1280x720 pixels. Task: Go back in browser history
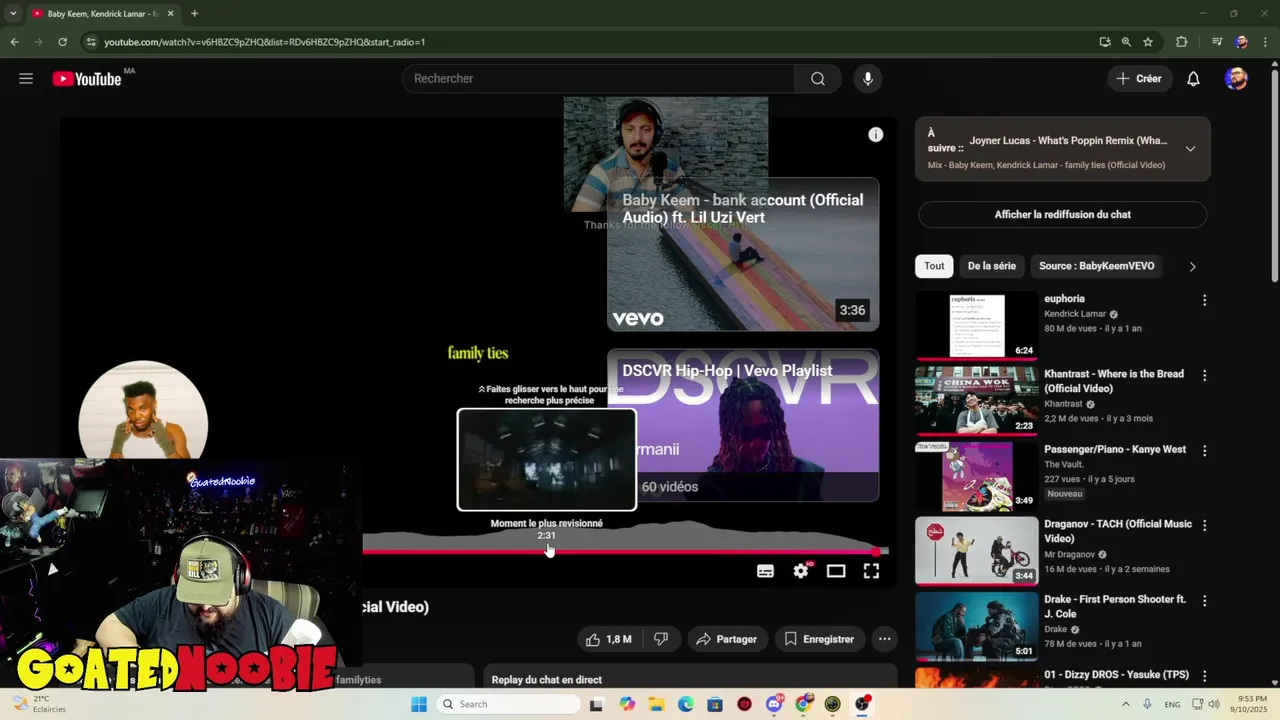[x=14, y=42]
